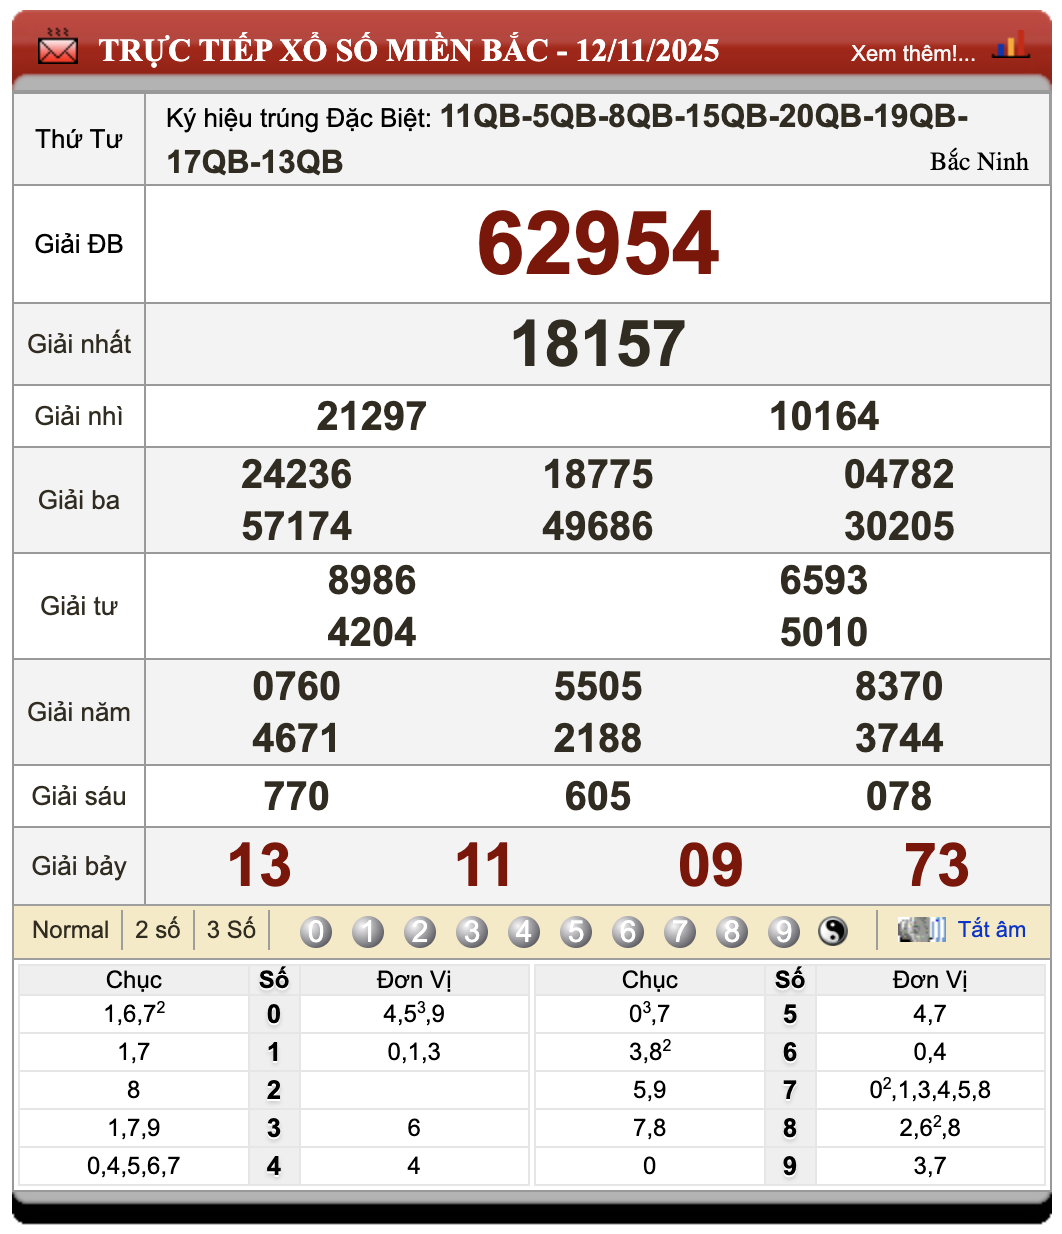1062x1234 pixels.
Task: Select the 2 số view option
Action: [x=155, y=930]
